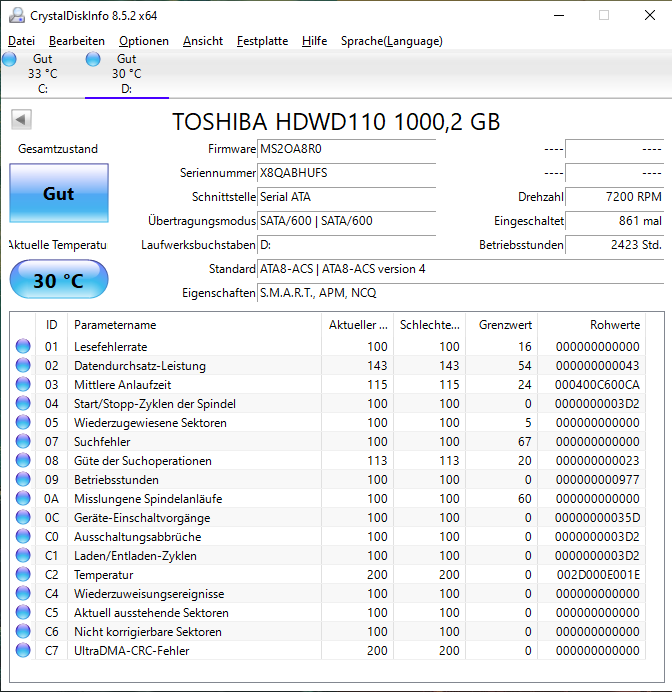Close the CrystalDiskInfo window
The image size is (672, 692).
coord(649,15)
